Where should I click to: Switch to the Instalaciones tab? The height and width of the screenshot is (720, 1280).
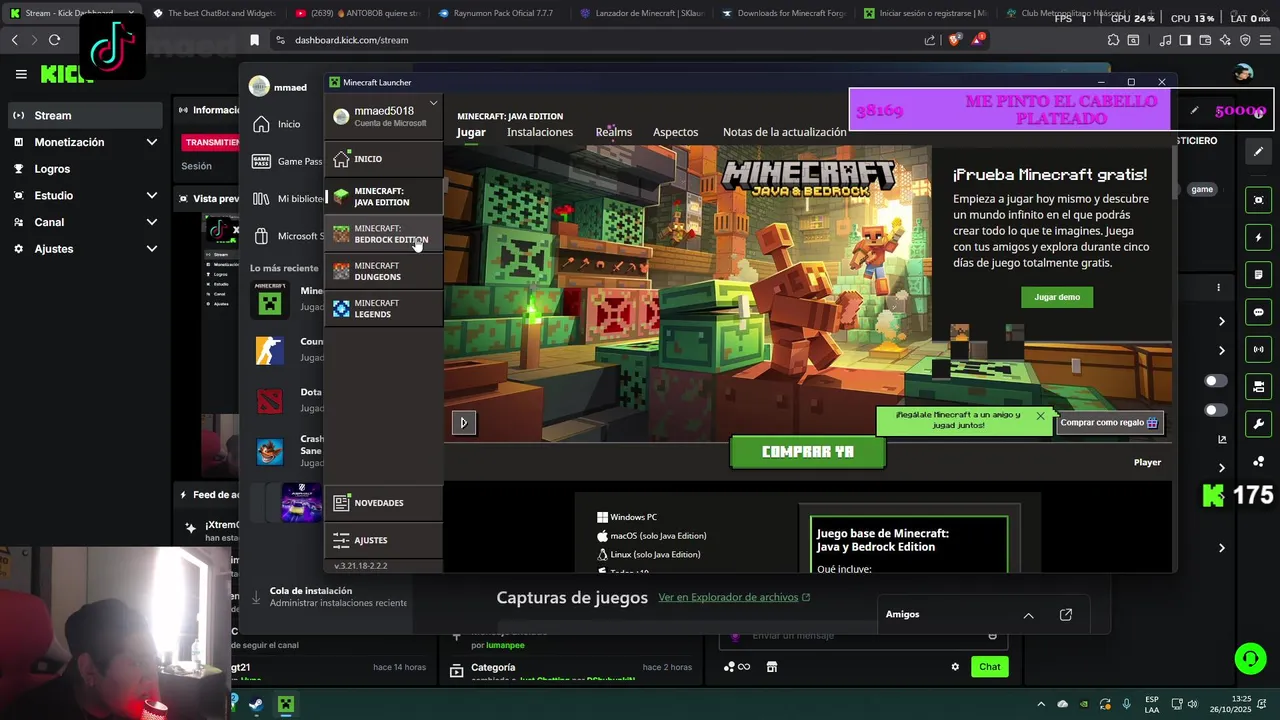point(540,132)
